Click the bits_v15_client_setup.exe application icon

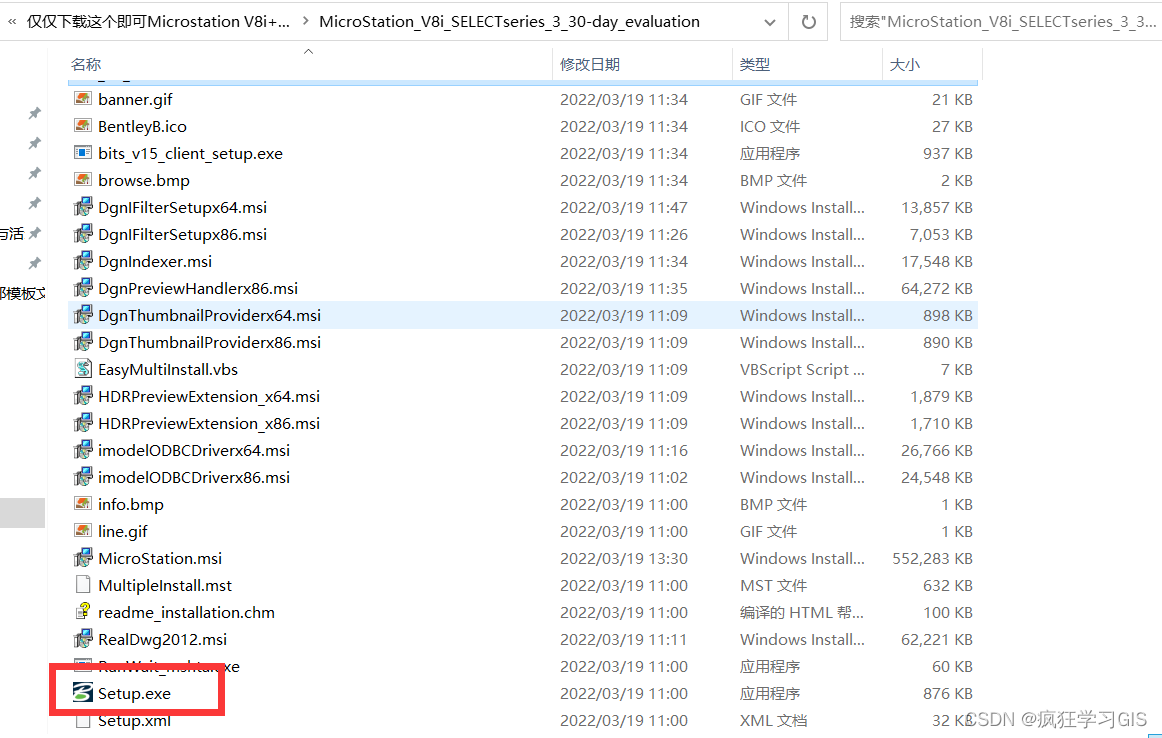click(x=83, y=153)
